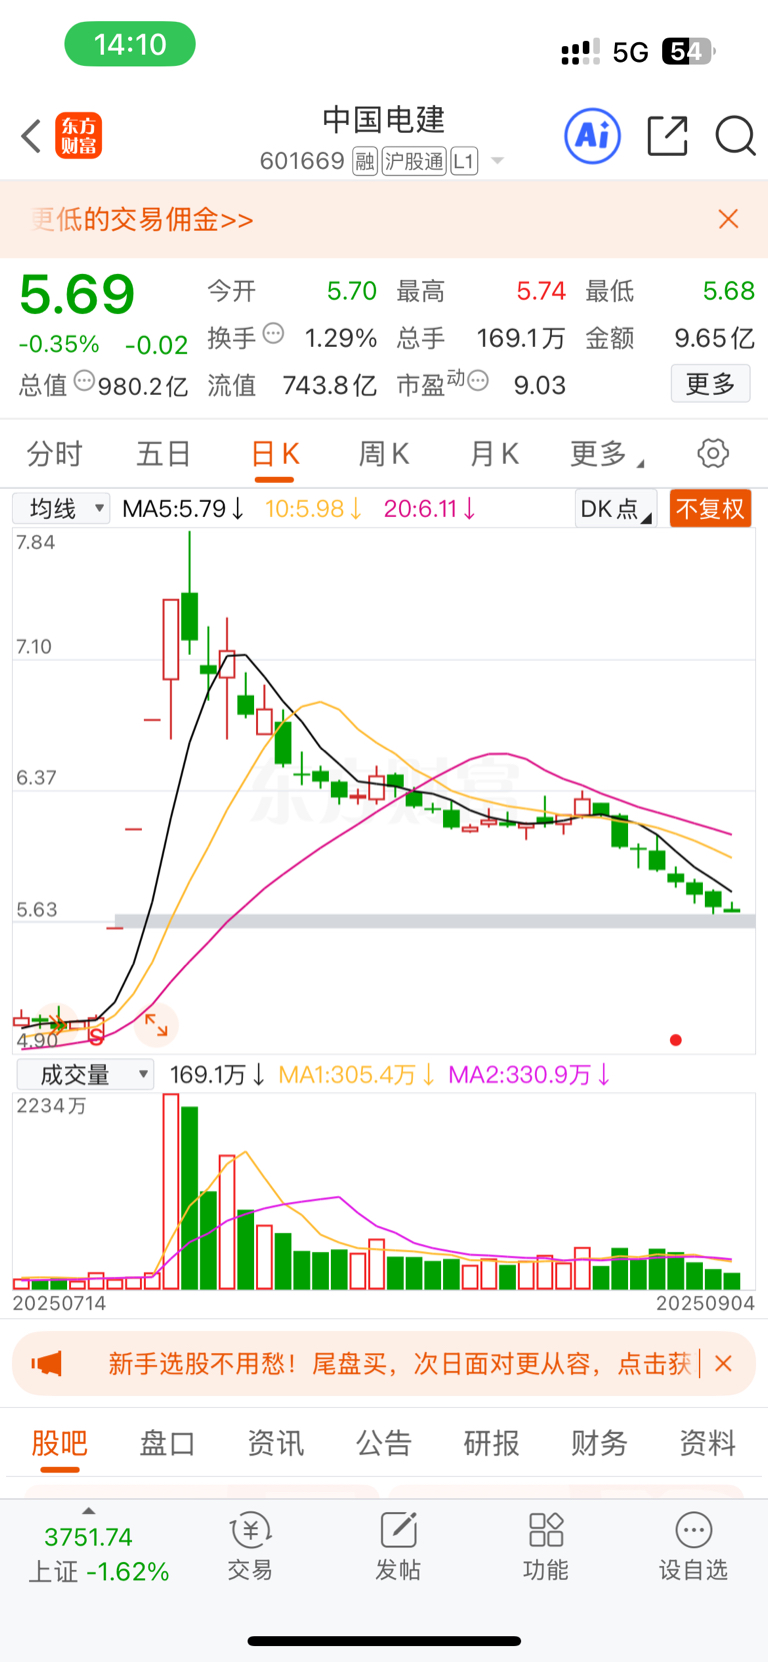Screen dimensions: 768x1663
Task: Tap the 金额 9.65亿 value
Action: click(x=714, y=338)
